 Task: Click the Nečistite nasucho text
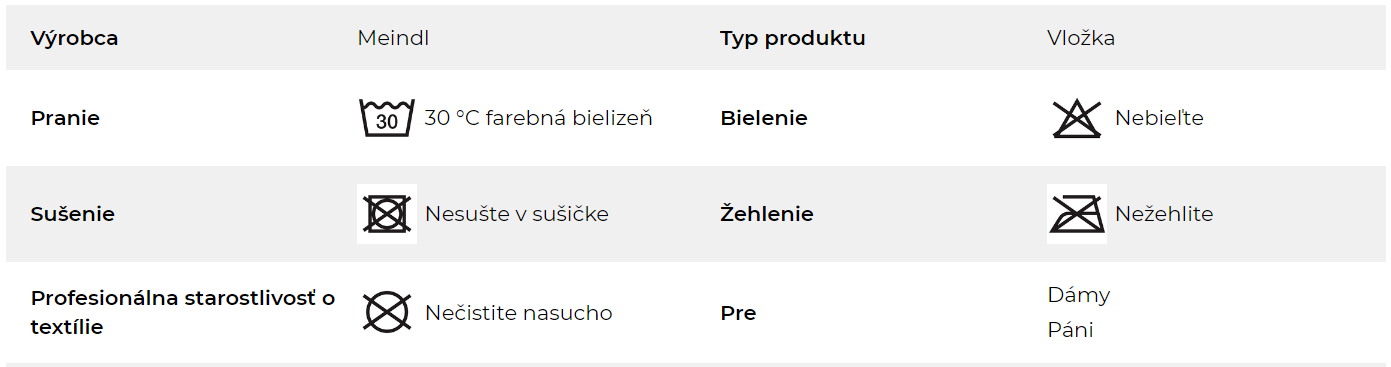click(519, 313)
